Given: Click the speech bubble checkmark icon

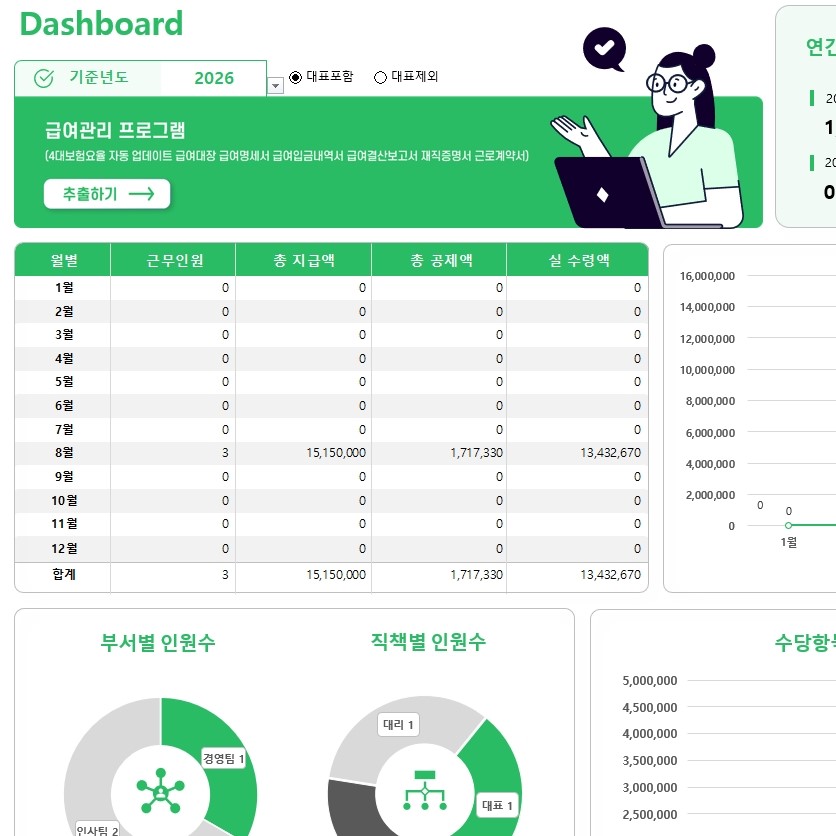Looking at the screenshot, I should [x=604, y=49].
